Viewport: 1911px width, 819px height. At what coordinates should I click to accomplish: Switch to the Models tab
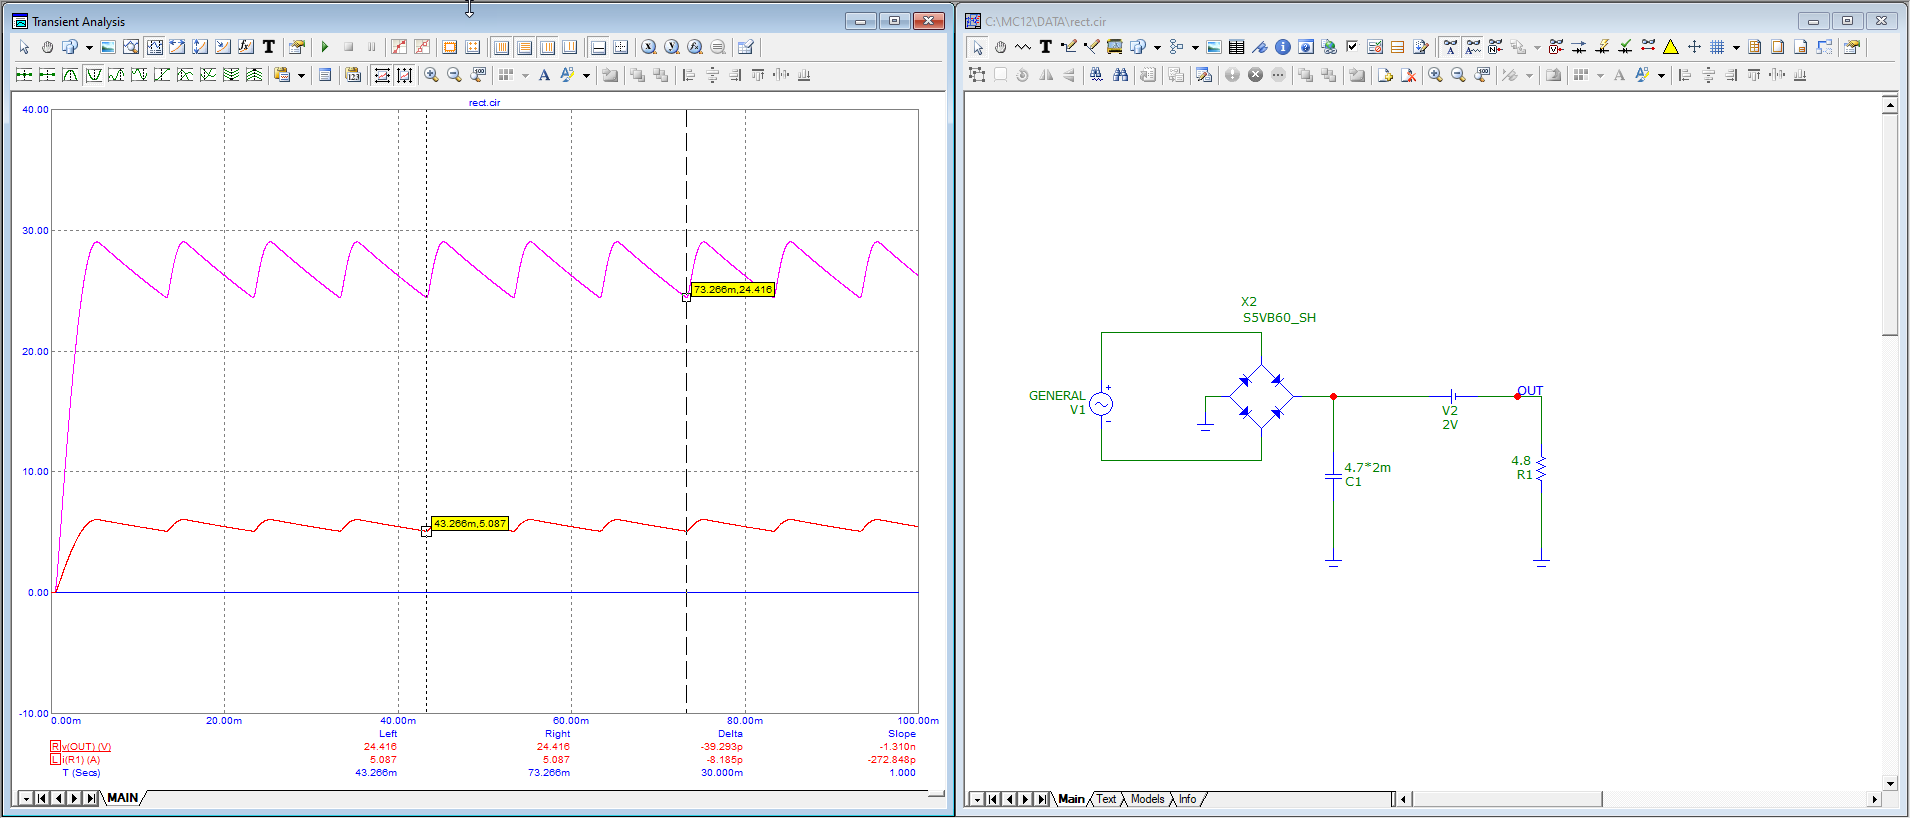[1147, 799]
